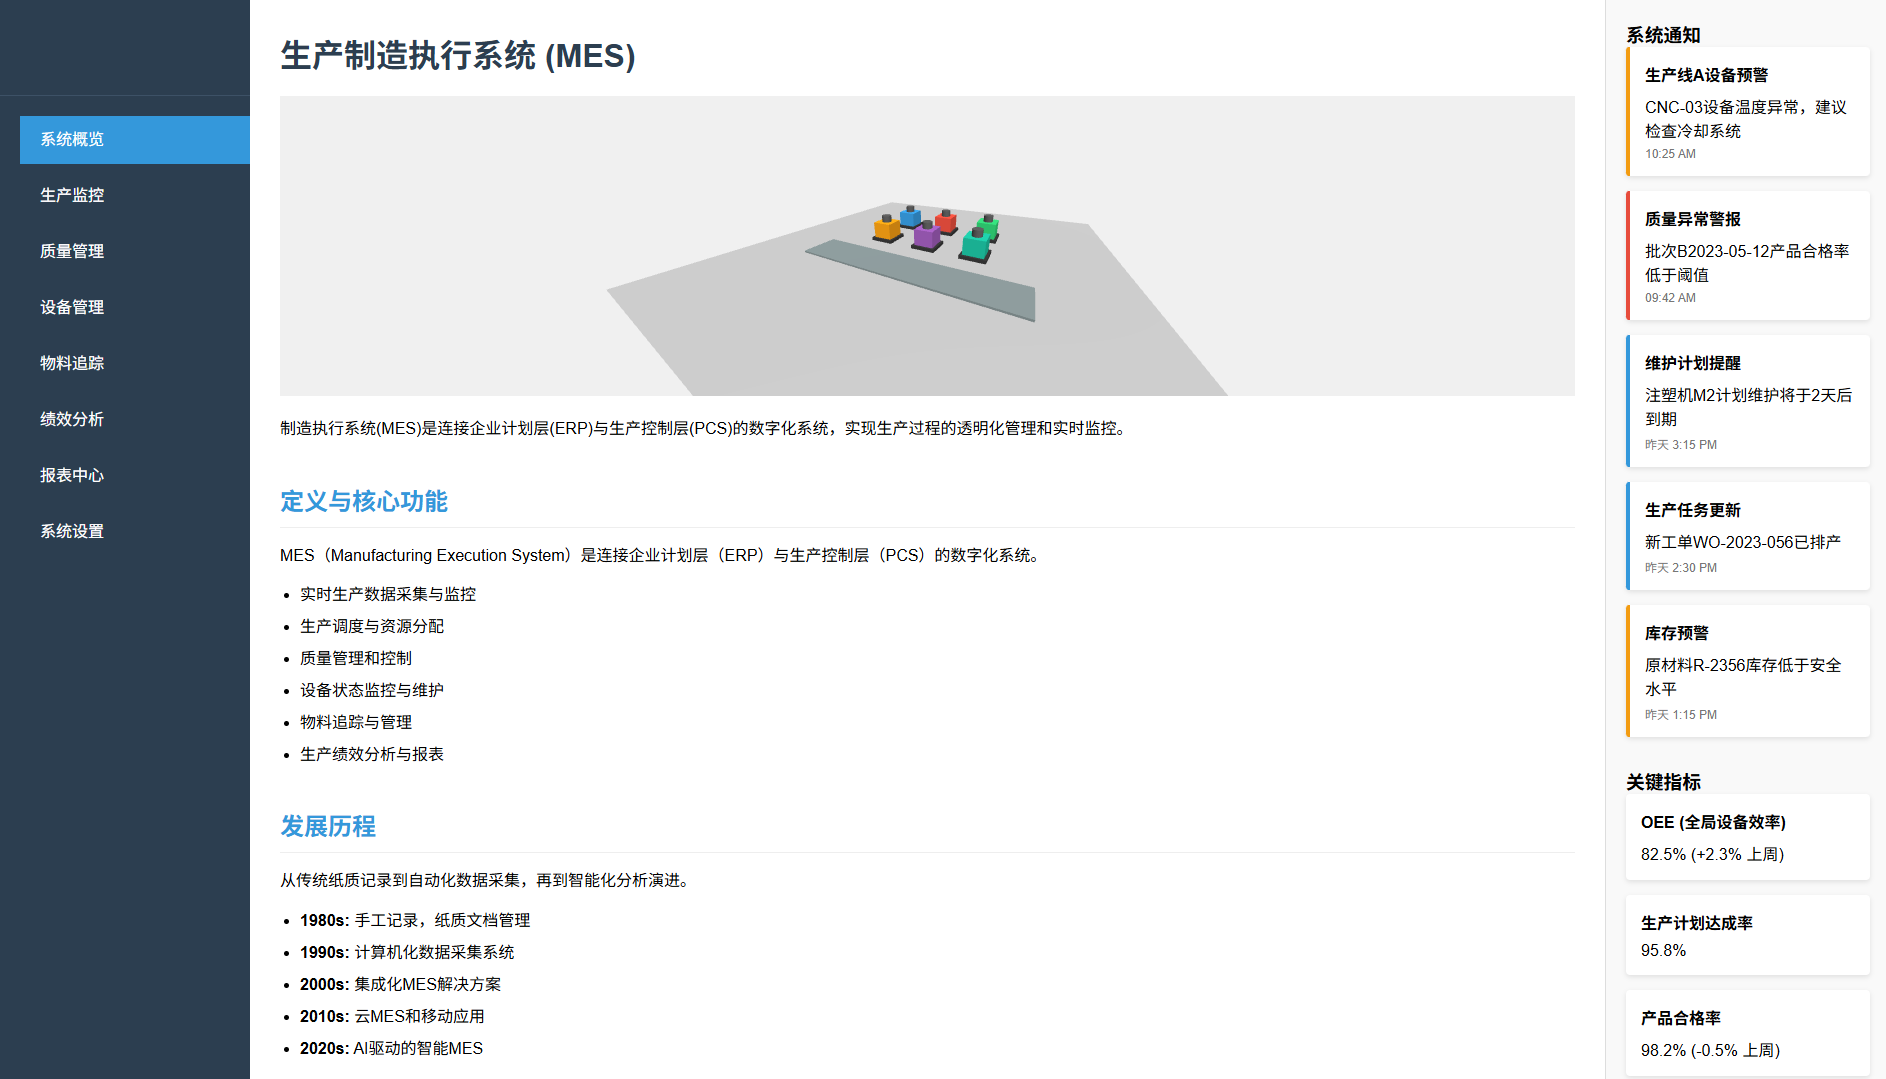Click the orange machine in 3D view
Screen dimensions: 1886x1079
886,229
